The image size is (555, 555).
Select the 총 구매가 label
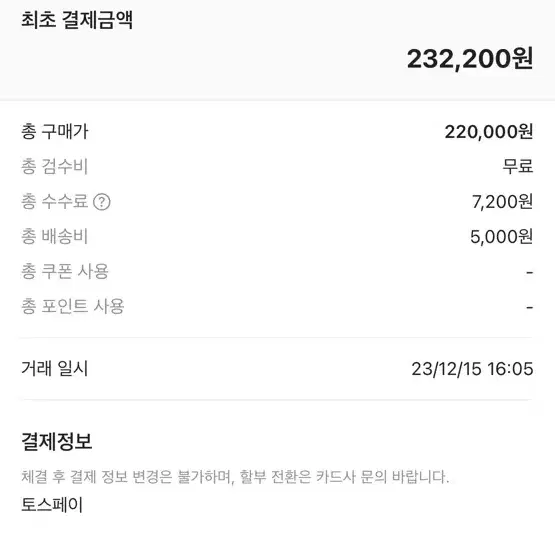(55, 132)
